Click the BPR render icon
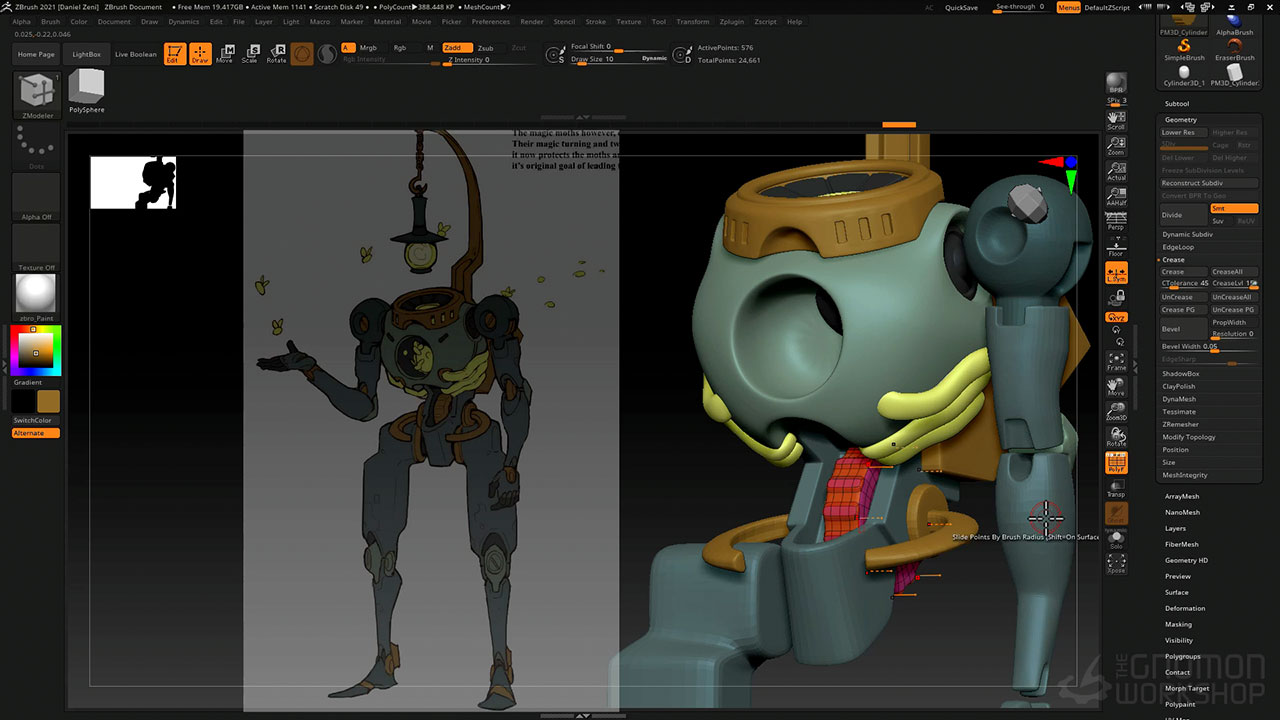Image resolution: width=1280 pixels, height=720 pixels. (1116, 83)
